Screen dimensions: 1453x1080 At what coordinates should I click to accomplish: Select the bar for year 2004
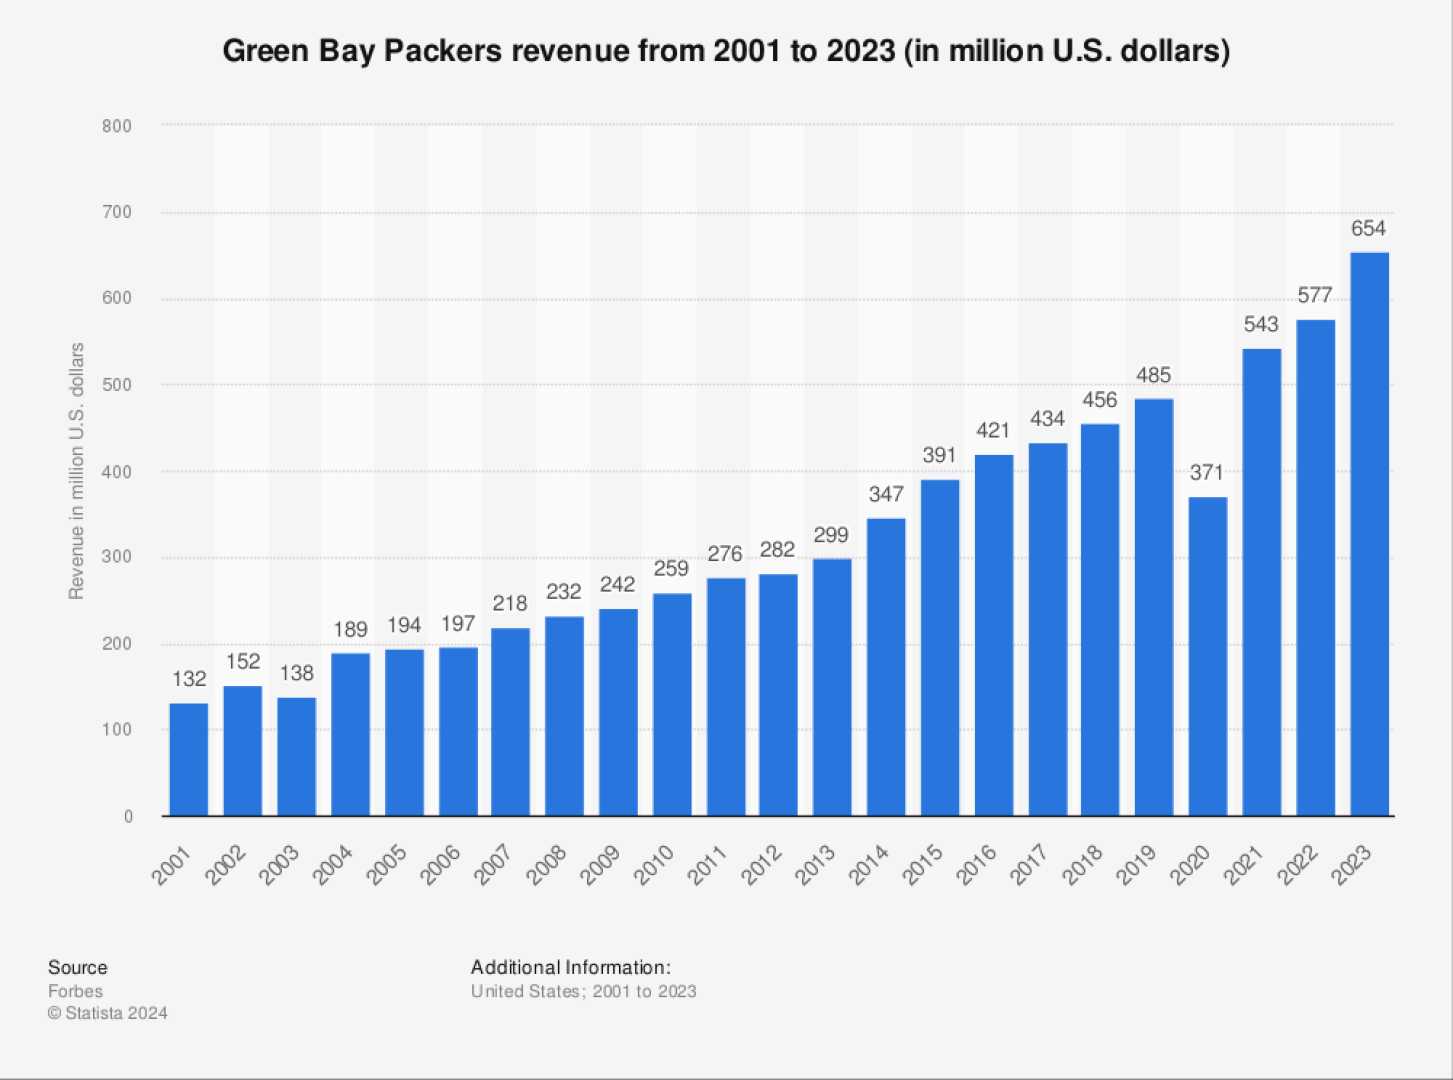(x=350, y=735)
